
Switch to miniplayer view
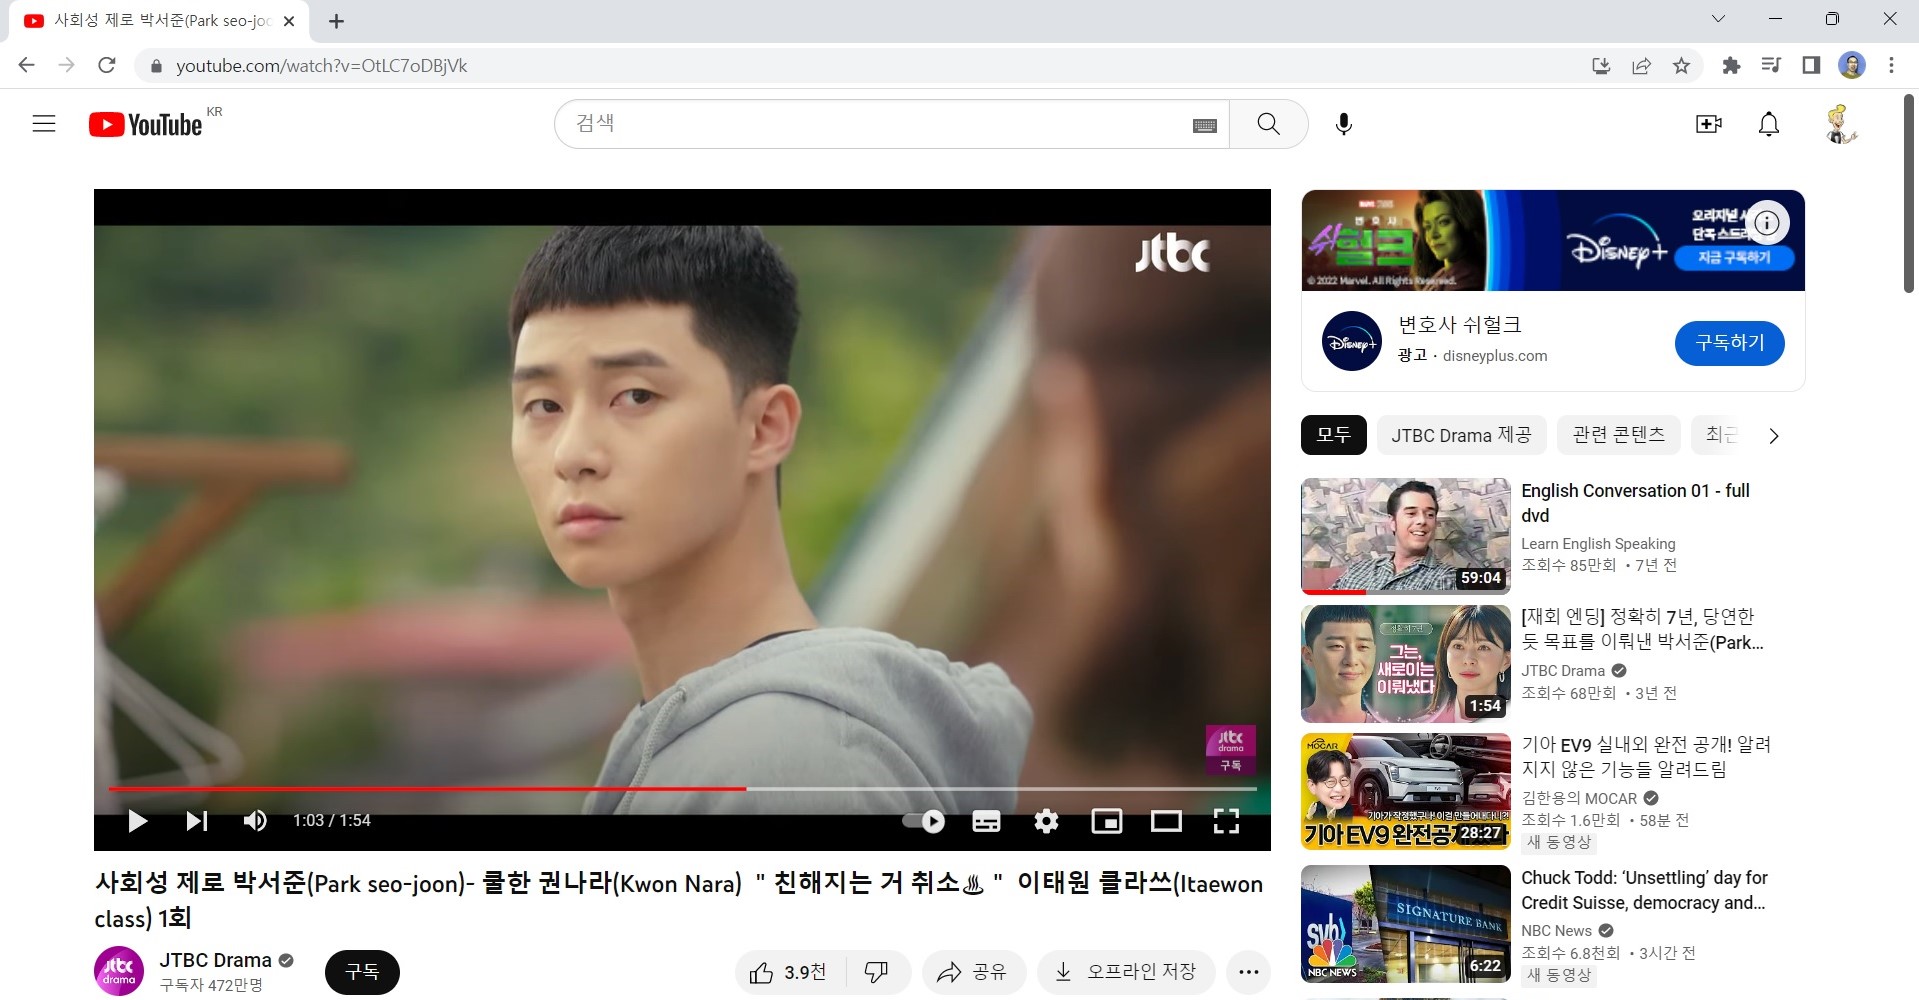click(x=1106, y=821)
